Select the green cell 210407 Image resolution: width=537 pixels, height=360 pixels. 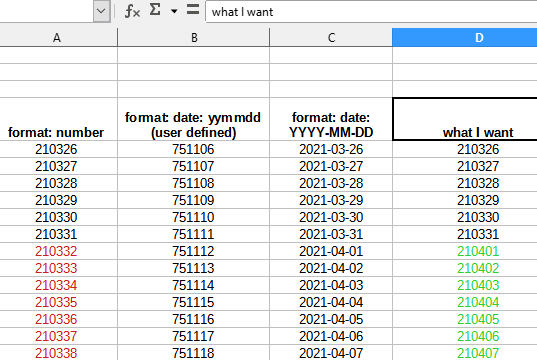coord(465,353)
